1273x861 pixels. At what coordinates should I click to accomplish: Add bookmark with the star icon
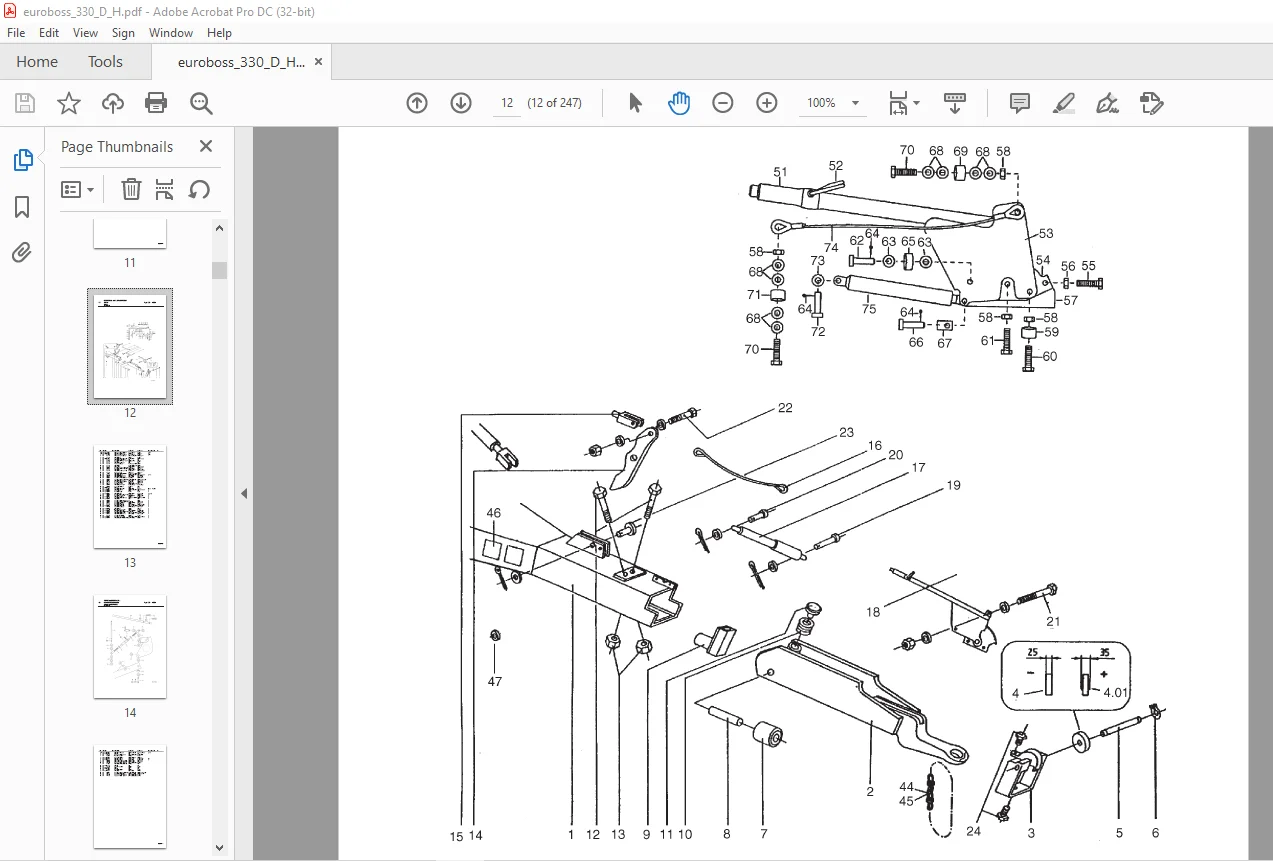(x=68, y=103)
